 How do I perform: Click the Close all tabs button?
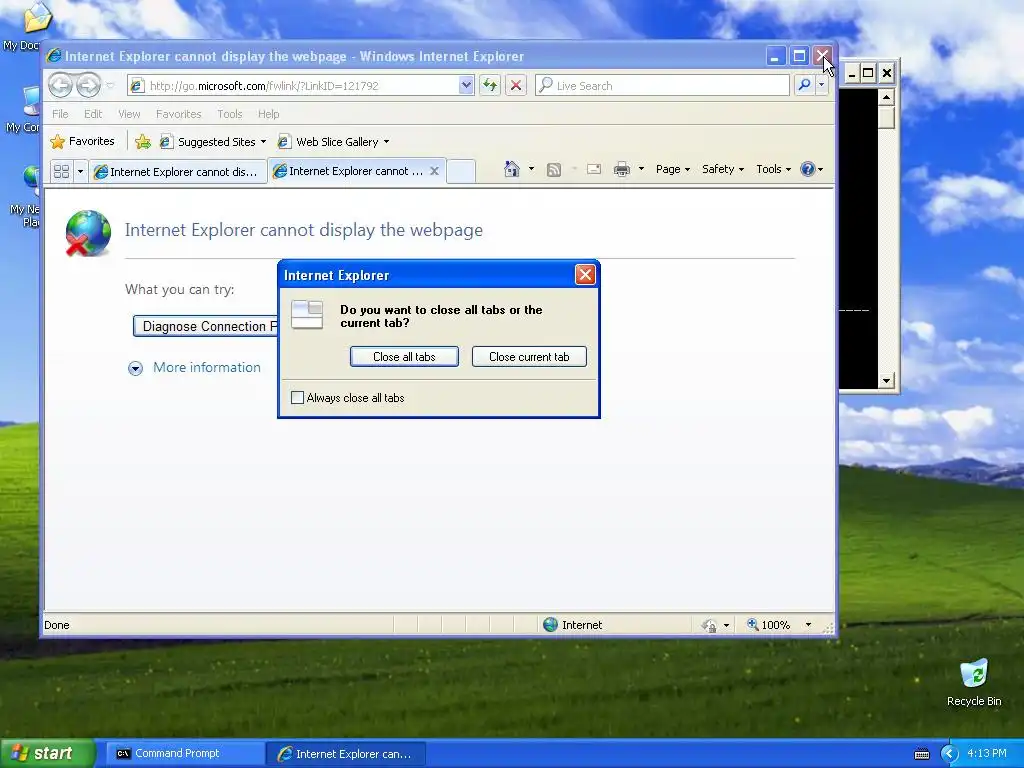pyautogui.click(x=404, y=357)
